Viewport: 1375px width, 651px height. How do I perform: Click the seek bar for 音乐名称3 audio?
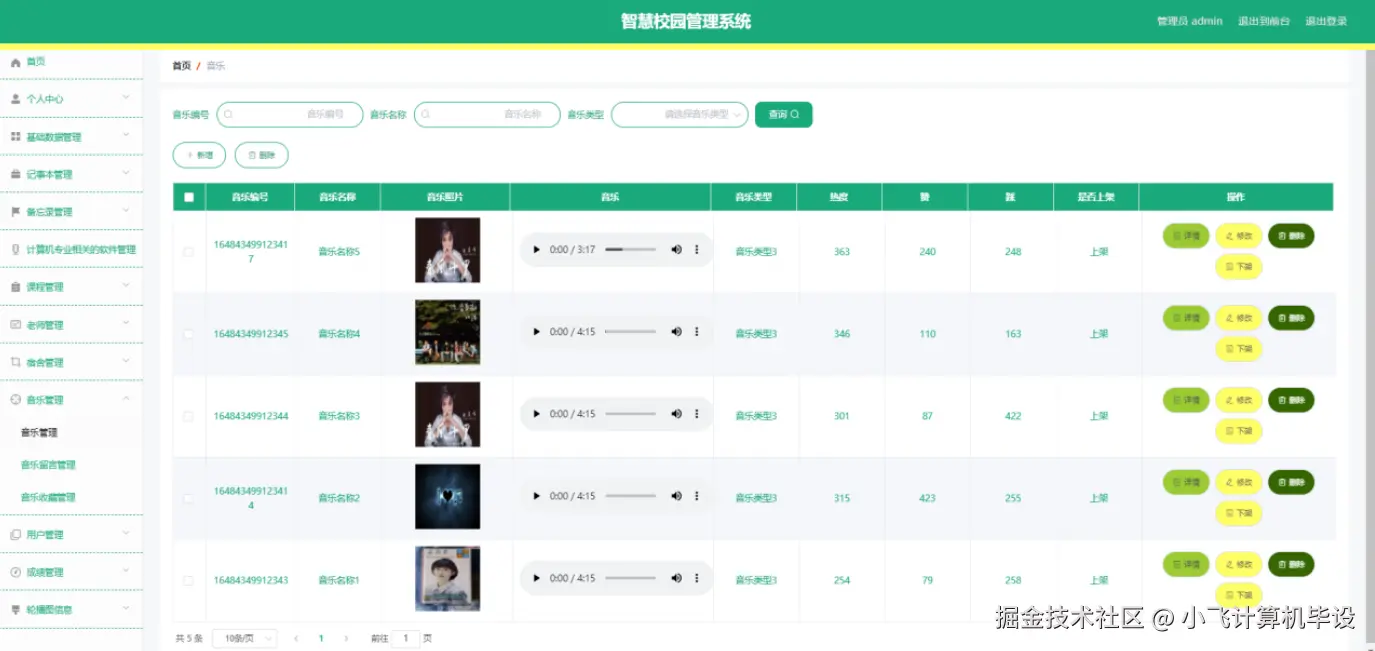coord(630,413)
